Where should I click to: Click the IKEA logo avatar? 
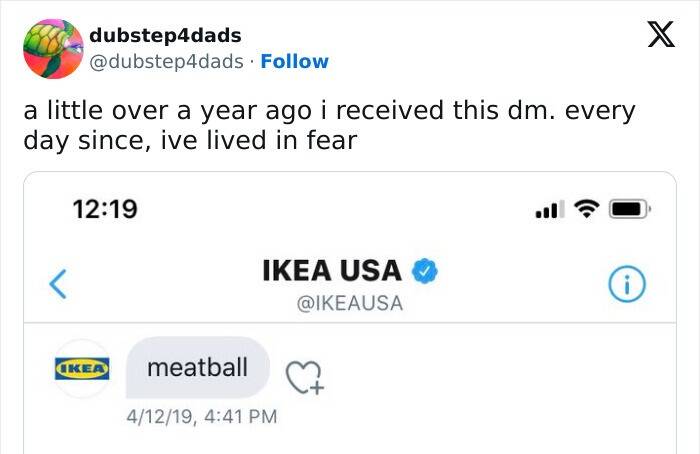[x=83, y=369]
